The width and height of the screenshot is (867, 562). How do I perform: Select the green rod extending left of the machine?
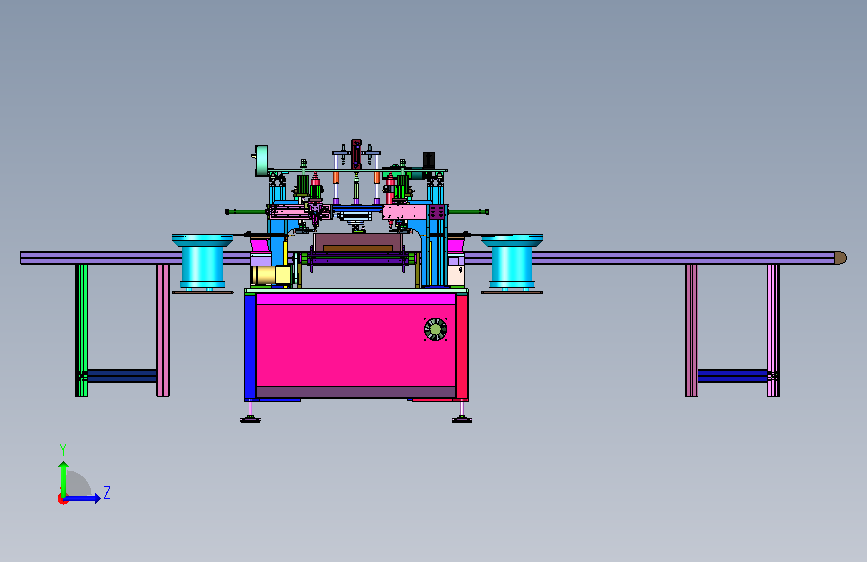pos(246,212)
